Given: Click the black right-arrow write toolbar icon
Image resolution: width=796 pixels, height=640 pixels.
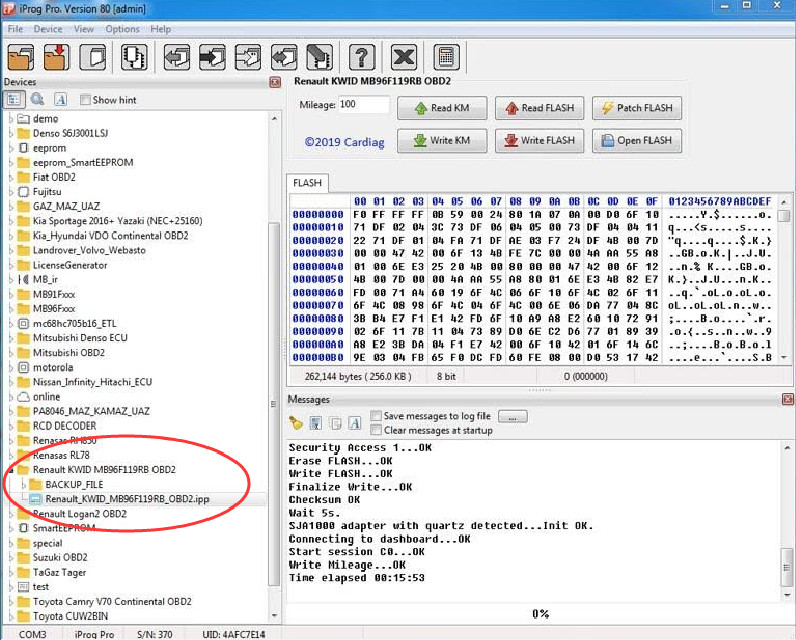Looking at the screenshot, I should [212, 57].
